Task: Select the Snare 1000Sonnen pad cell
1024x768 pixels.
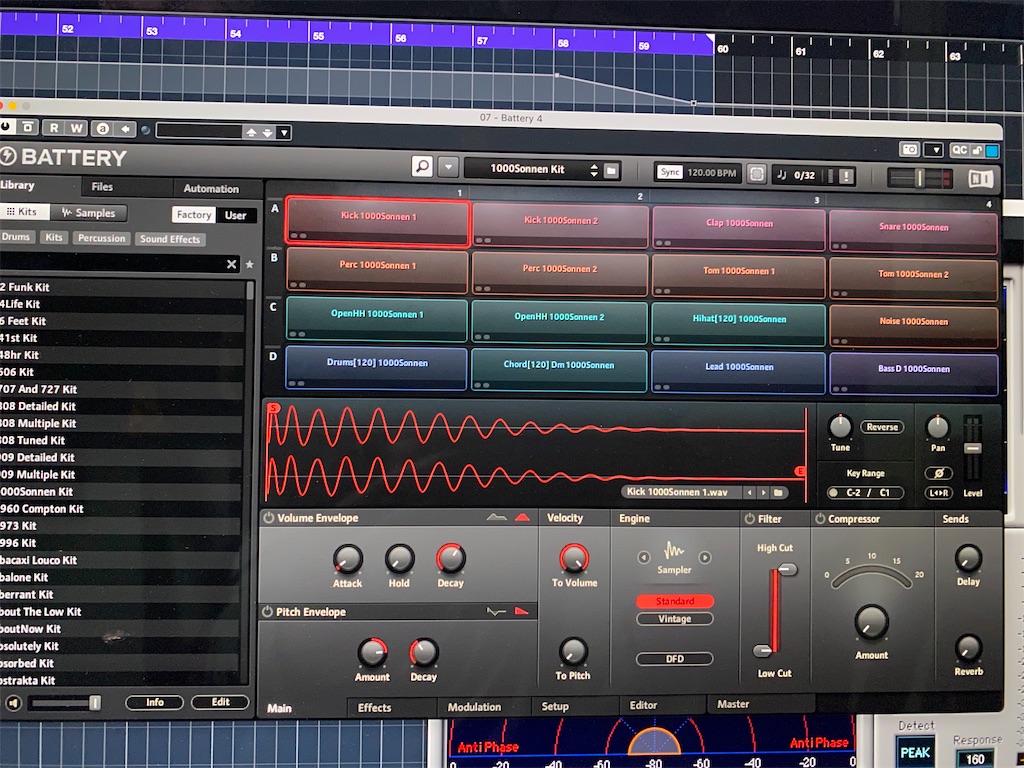Action: point(913,226)
